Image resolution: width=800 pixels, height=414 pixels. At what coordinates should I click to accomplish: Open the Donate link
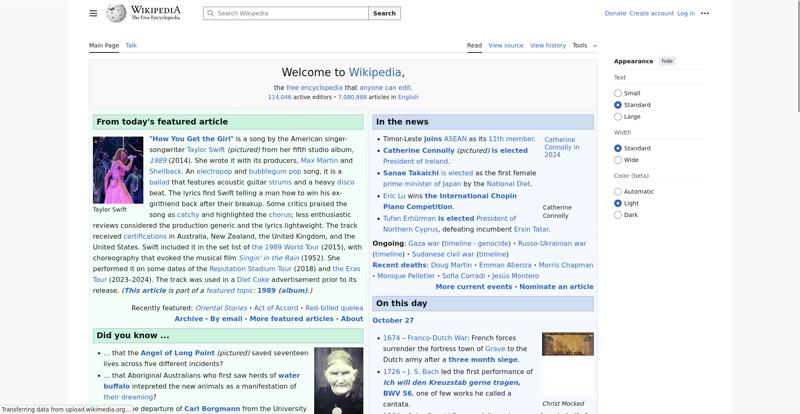click(x=615, y=13)
